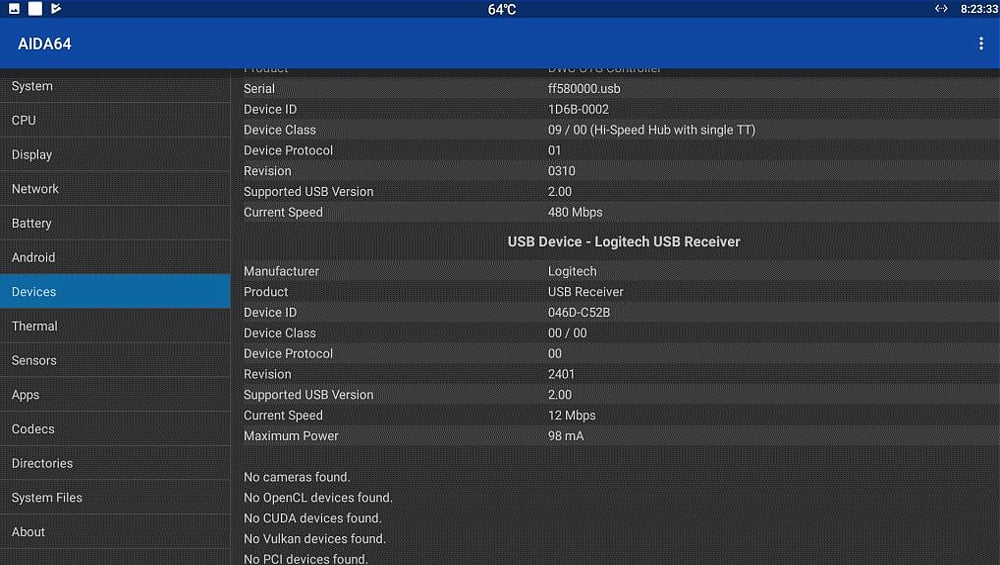
Task: Open Directories in the sidebar
Action: click(115, 464)
